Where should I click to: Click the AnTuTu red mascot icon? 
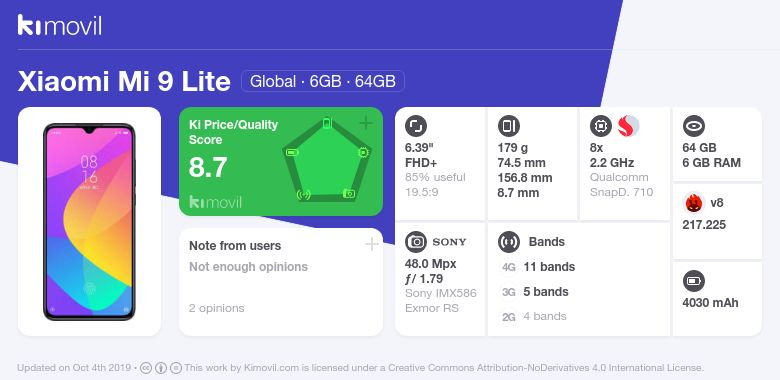[693, 203]
